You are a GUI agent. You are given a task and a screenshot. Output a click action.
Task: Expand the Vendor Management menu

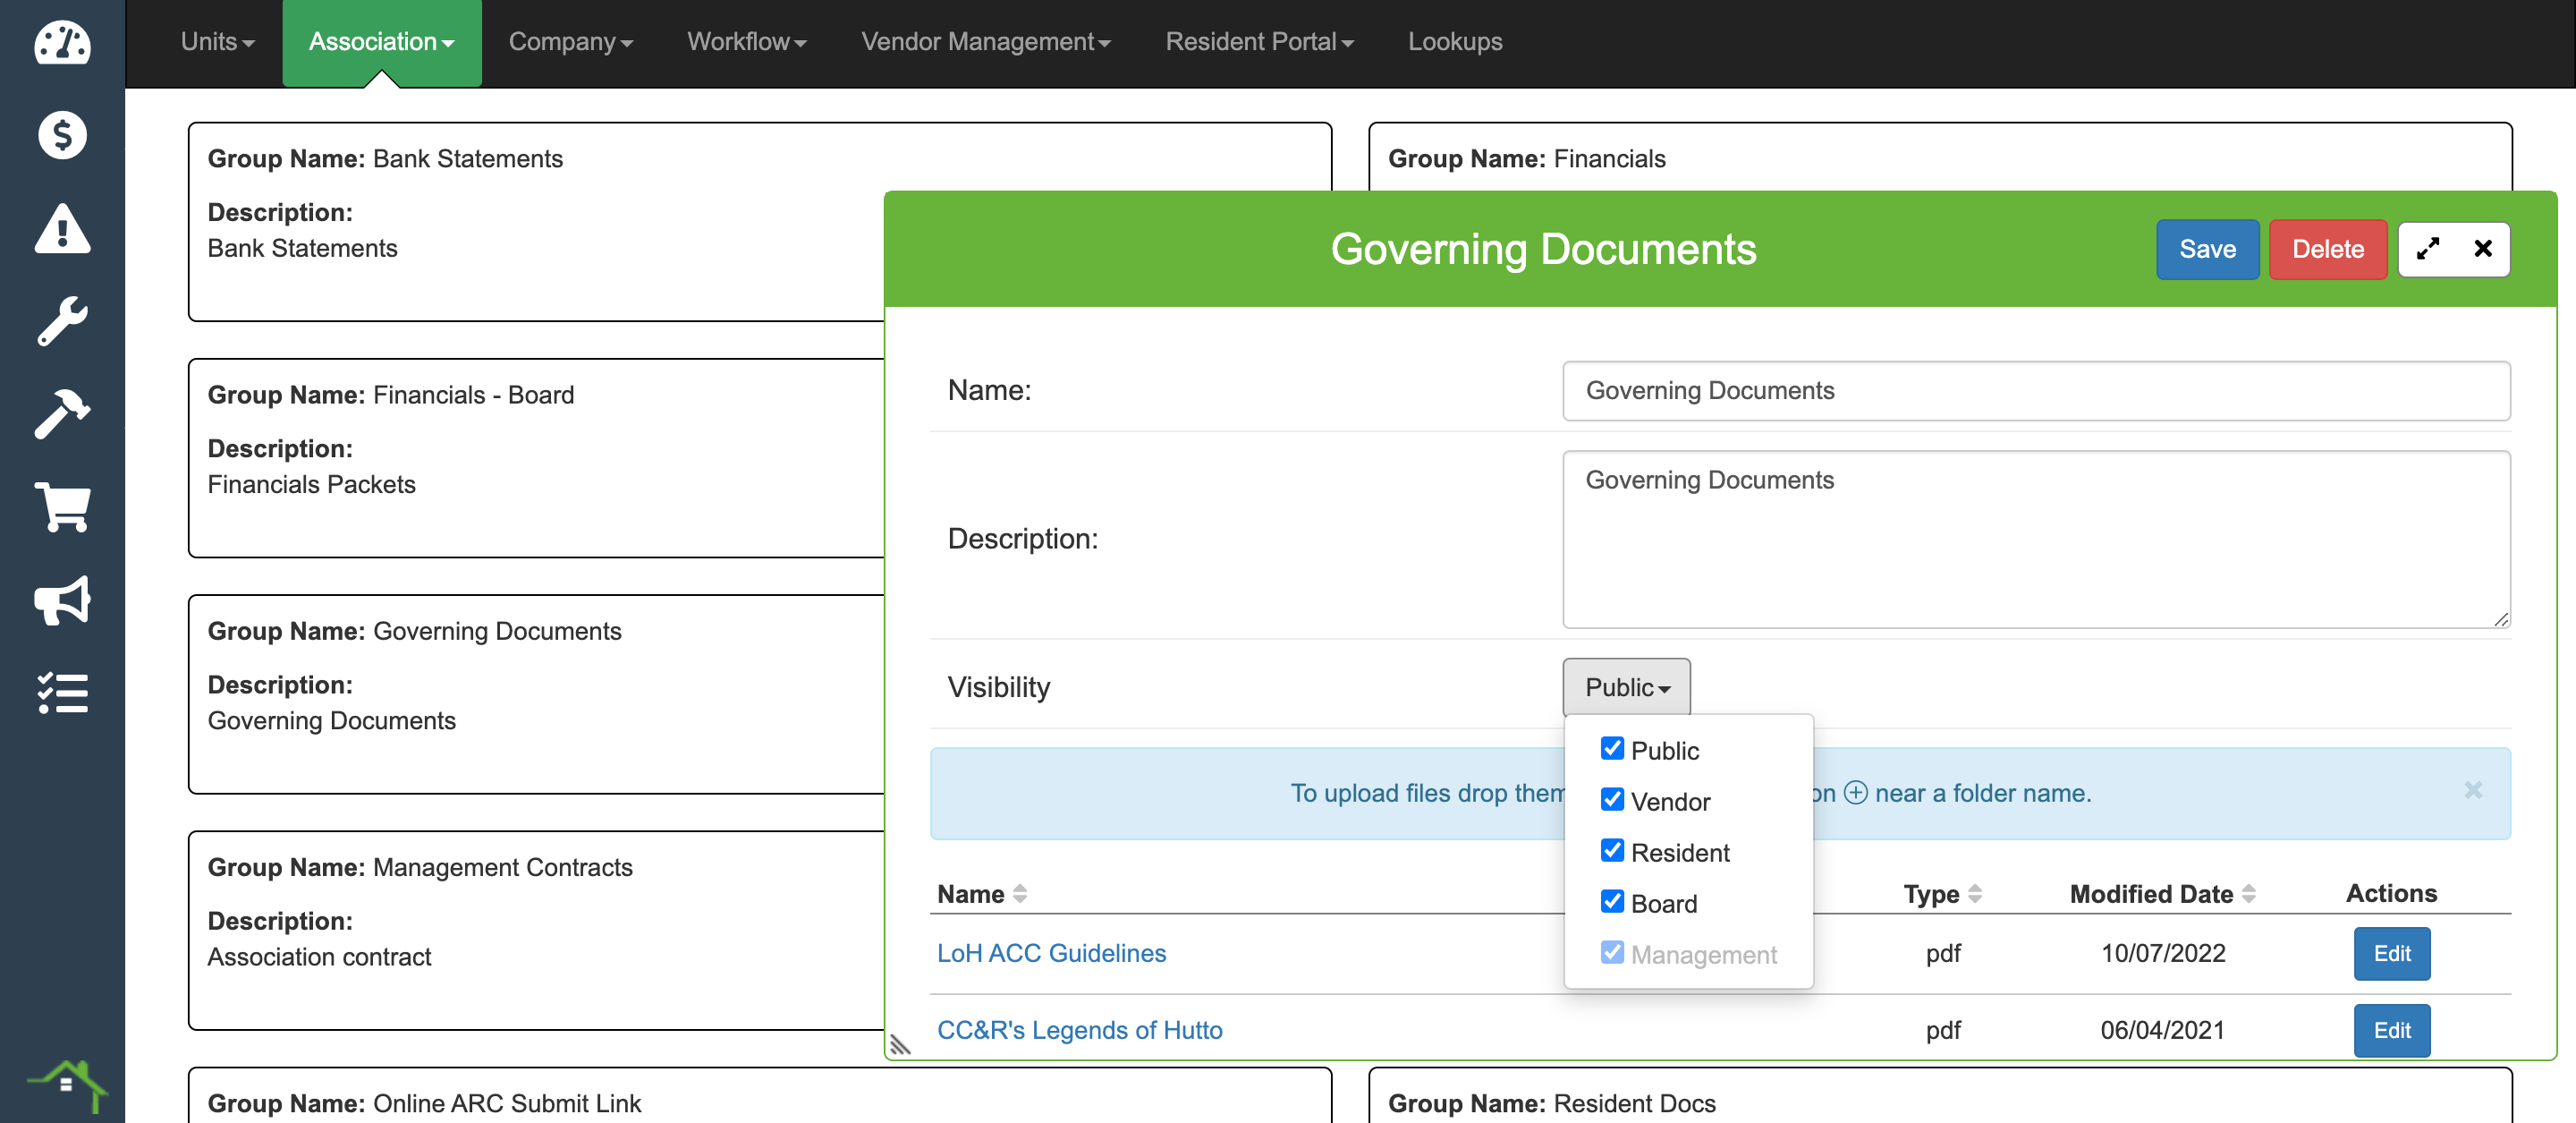coord(985,42)
